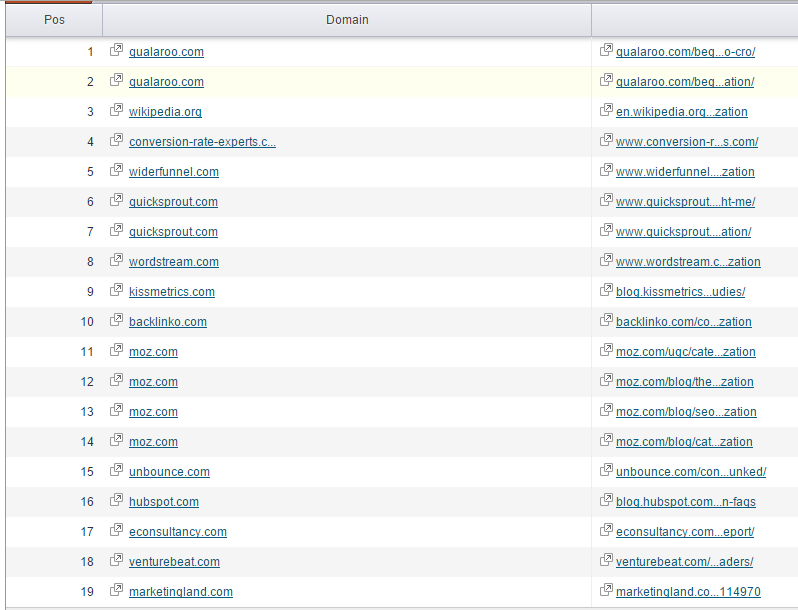
Task: Open external icon beside qualaroo.com in position 2
Action: click(x=117, y=80)
